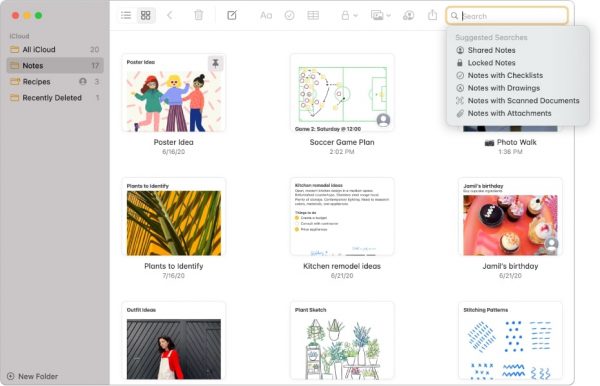This screenshot has height=386, width=600.
Task: Open the Aa text format options
Action: pyautogui.click(x=266, y=16)
